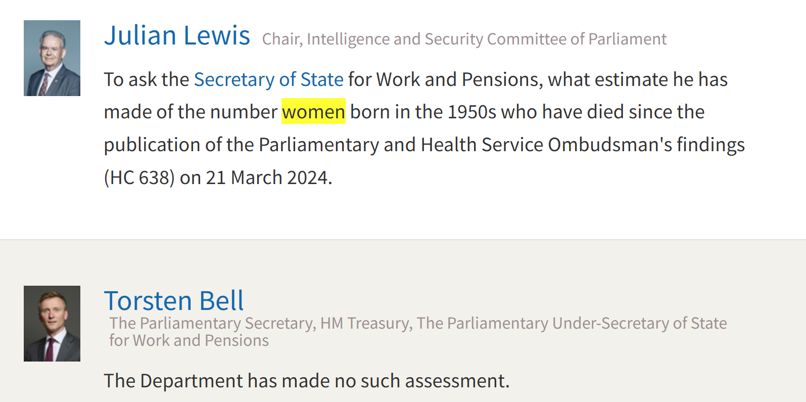Click the highlighted word "women"
Image resolution: width=806 pixels, height=402 pixels.
click(313, 111)
